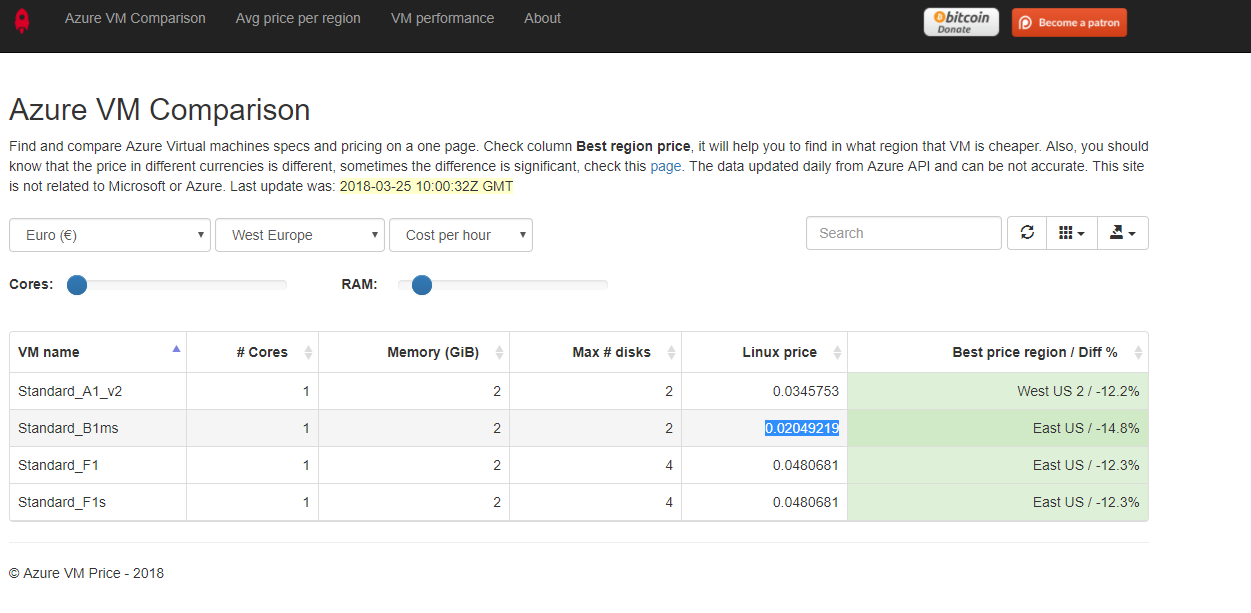Open the Euro (€) currency dropdown

(x=110, y=235)
